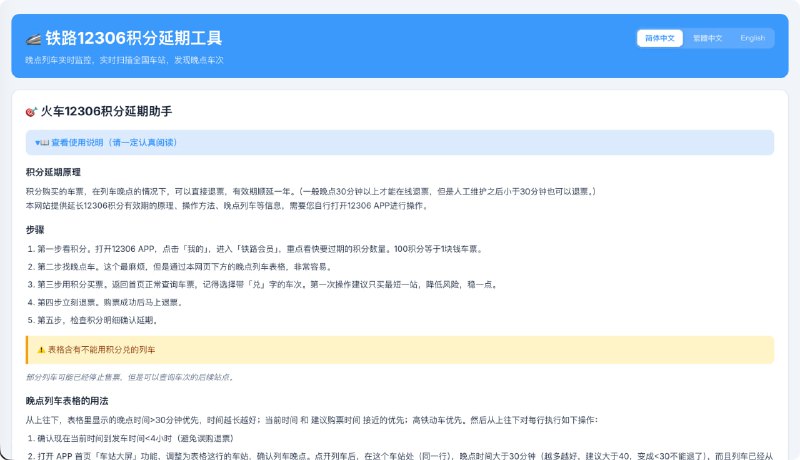Click the 铁路12306积分延期工具 title text

[134, 38]
